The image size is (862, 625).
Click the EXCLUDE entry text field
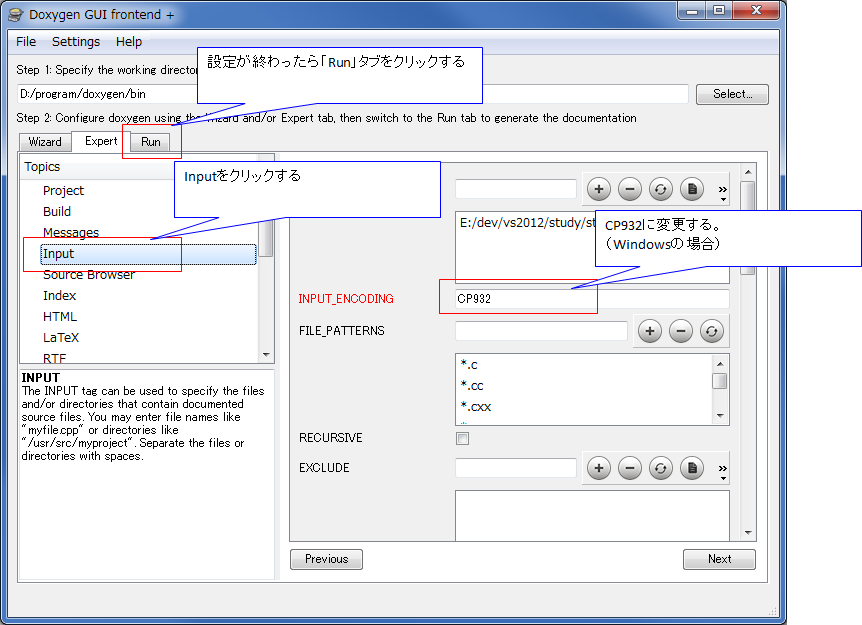516,468
